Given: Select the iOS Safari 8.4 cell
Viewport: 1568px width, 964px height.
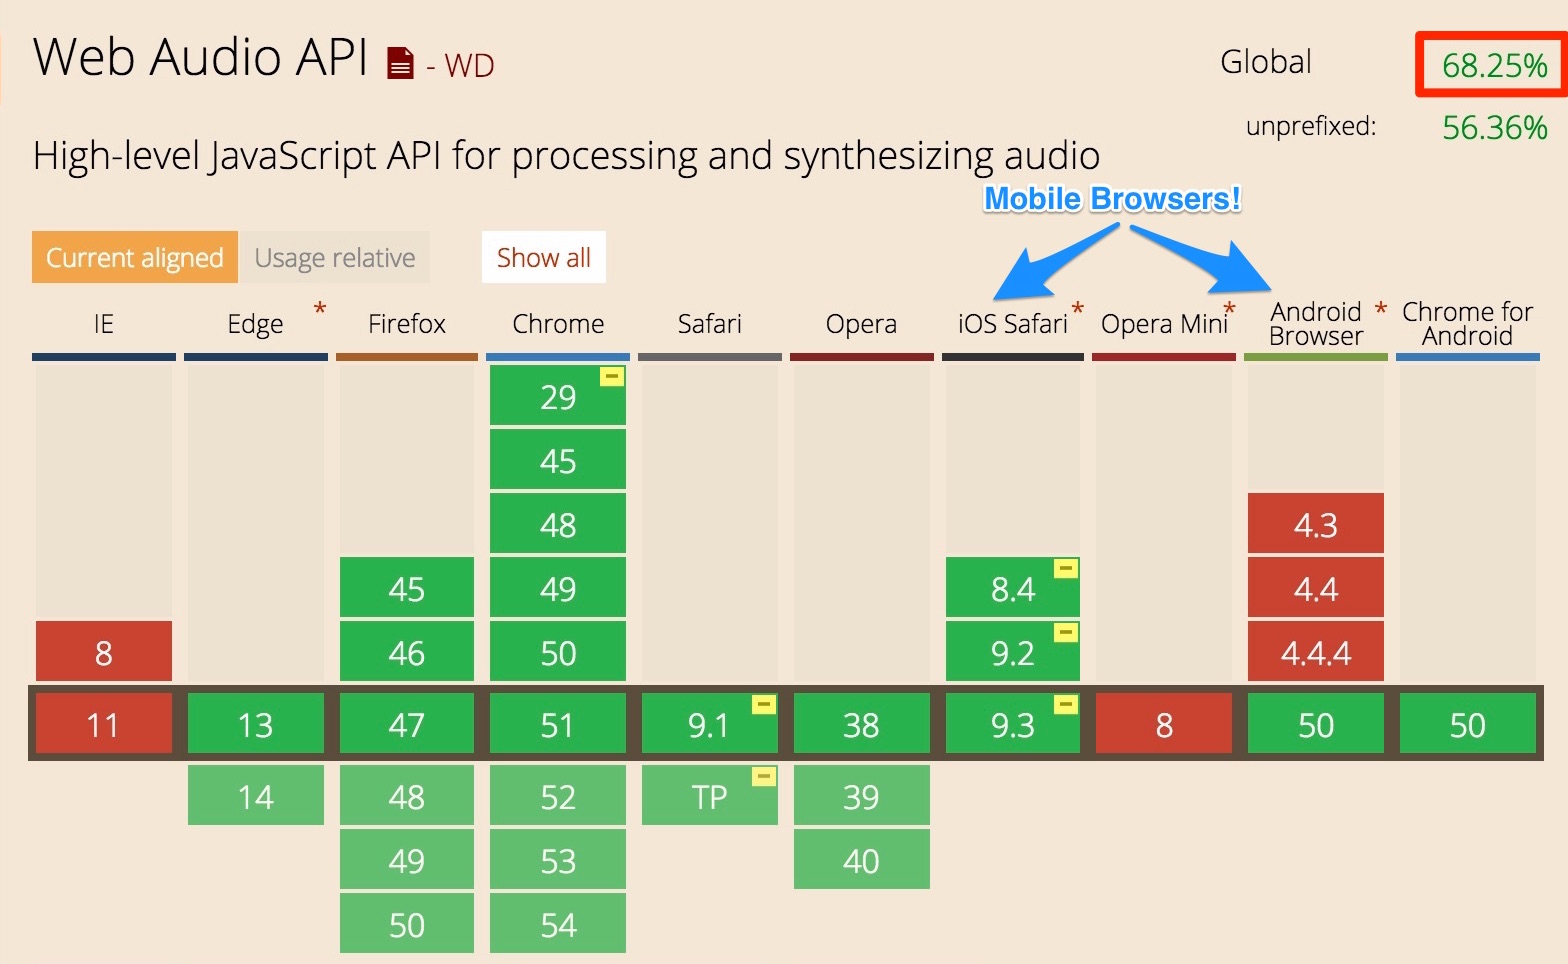Looking at the screenshot, I should click(1013, 587).
